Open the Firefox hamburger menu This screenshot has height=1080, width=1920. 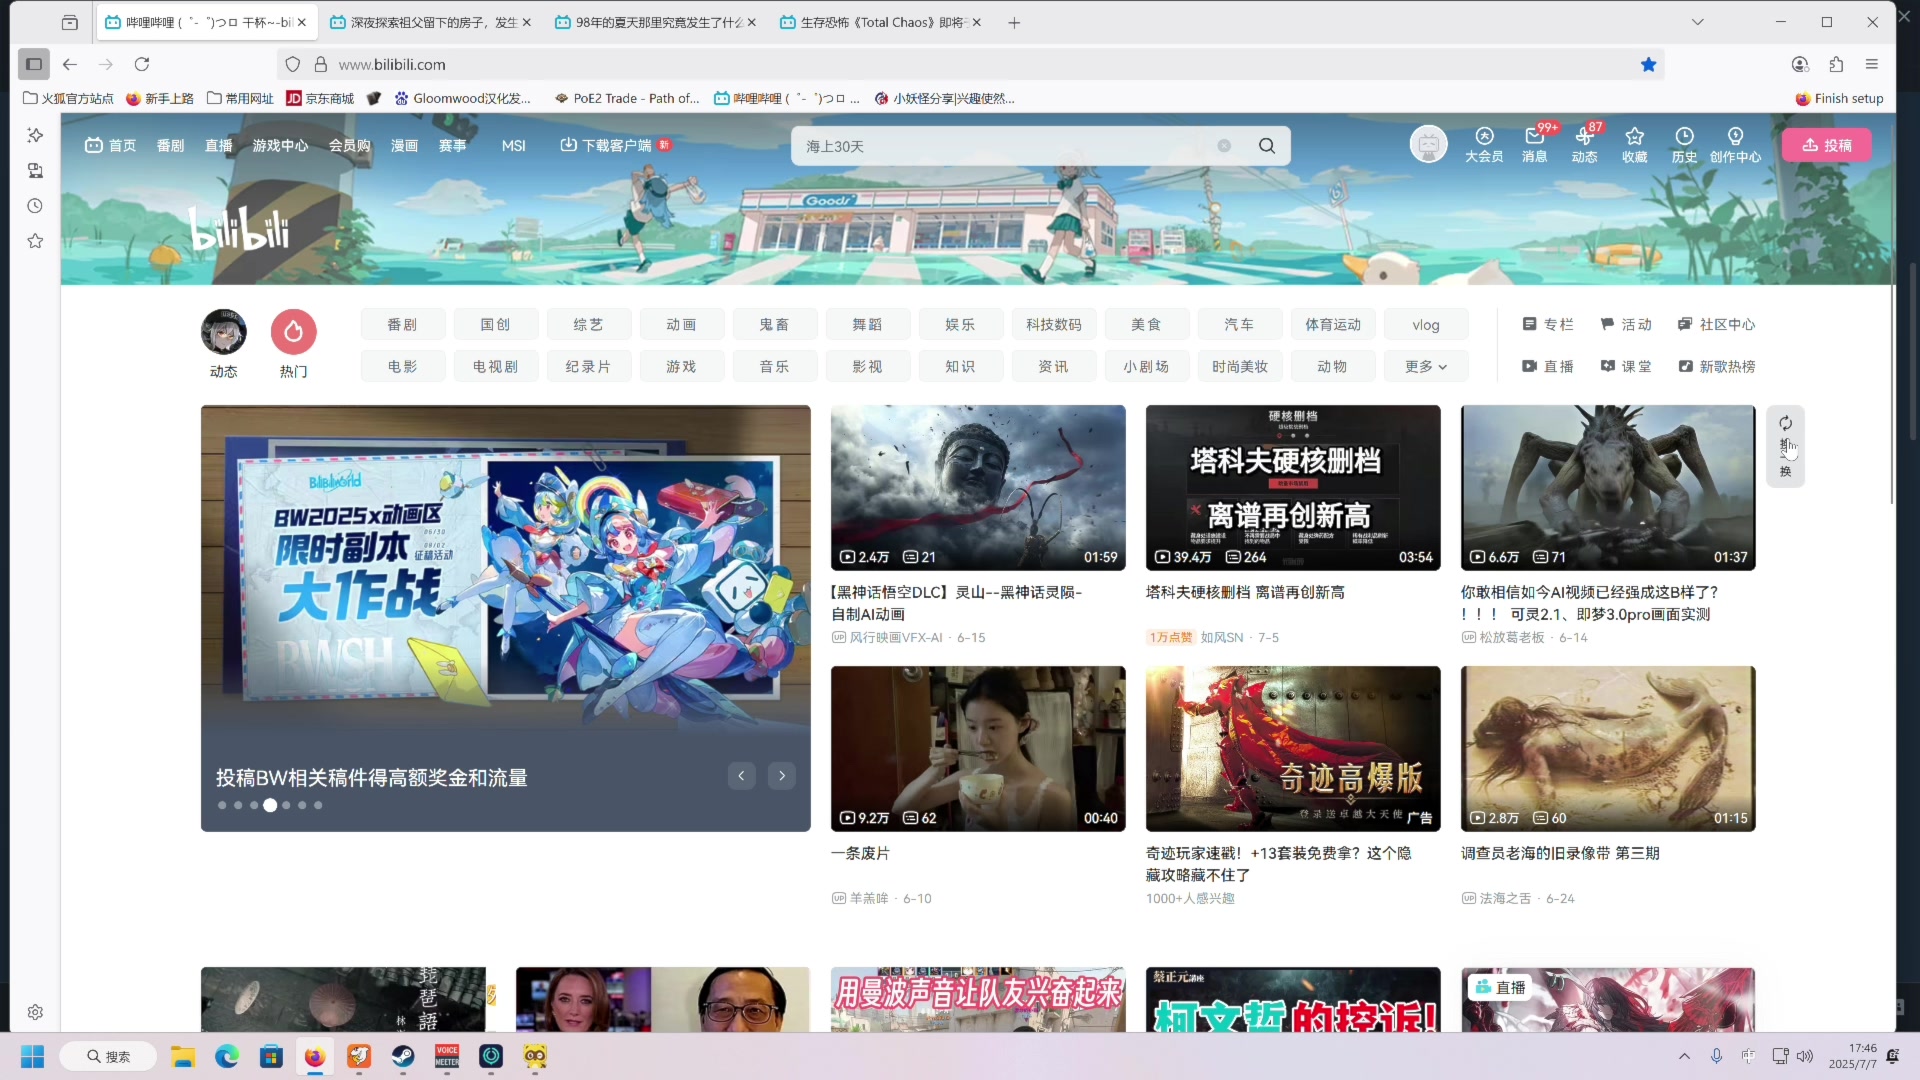[x=1872, y=64]
